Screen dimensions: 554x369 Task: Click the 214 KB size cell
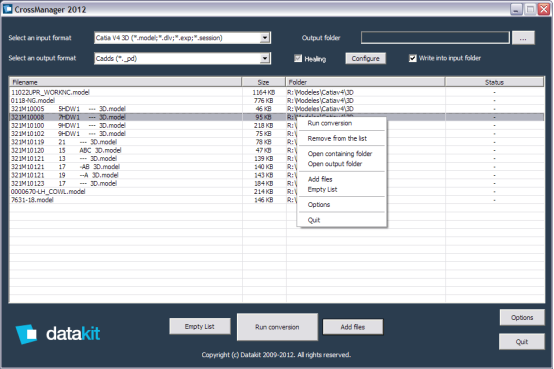(x=264, y=192)
